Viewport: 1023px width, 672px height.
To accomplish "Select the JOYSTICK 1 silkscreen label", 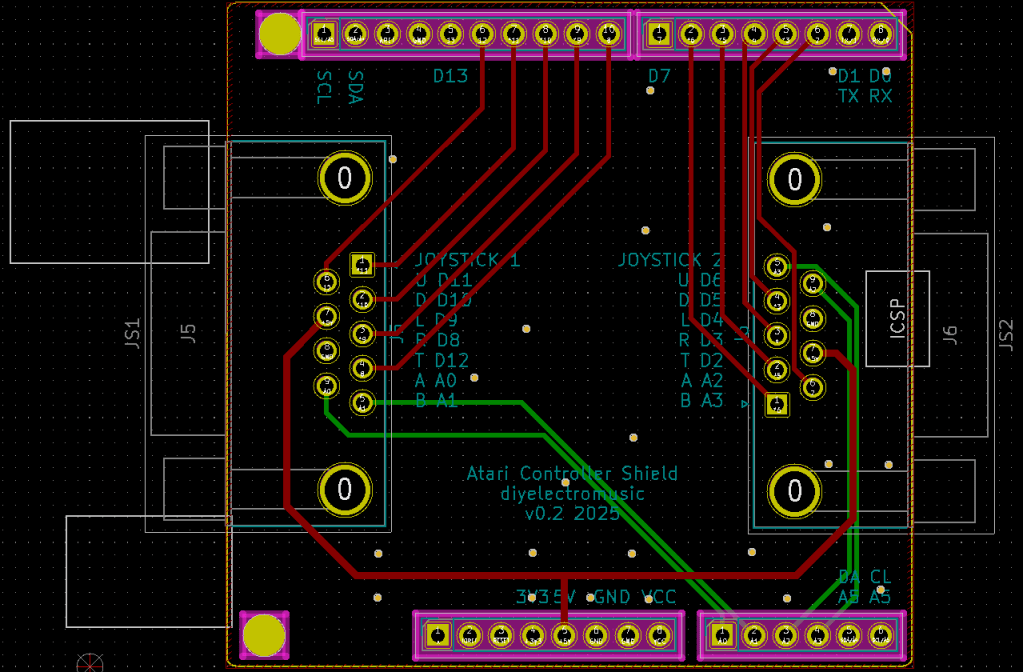I will point(467,261).
